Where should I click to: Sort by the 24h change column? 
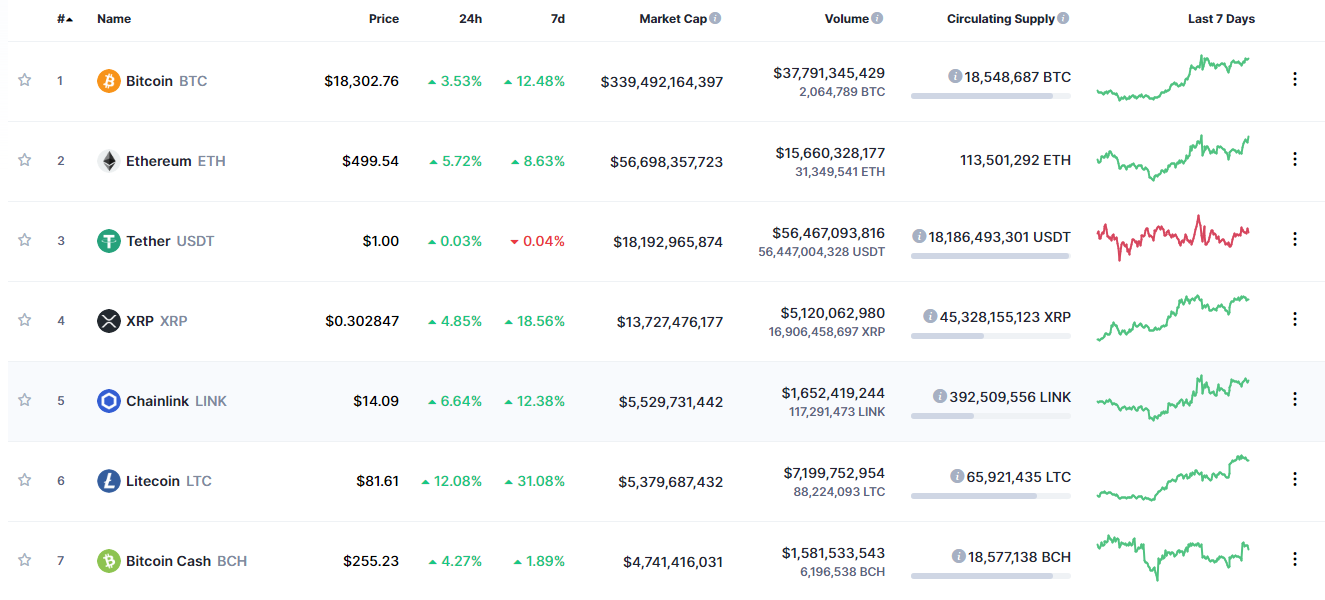[x=471, y=19]
